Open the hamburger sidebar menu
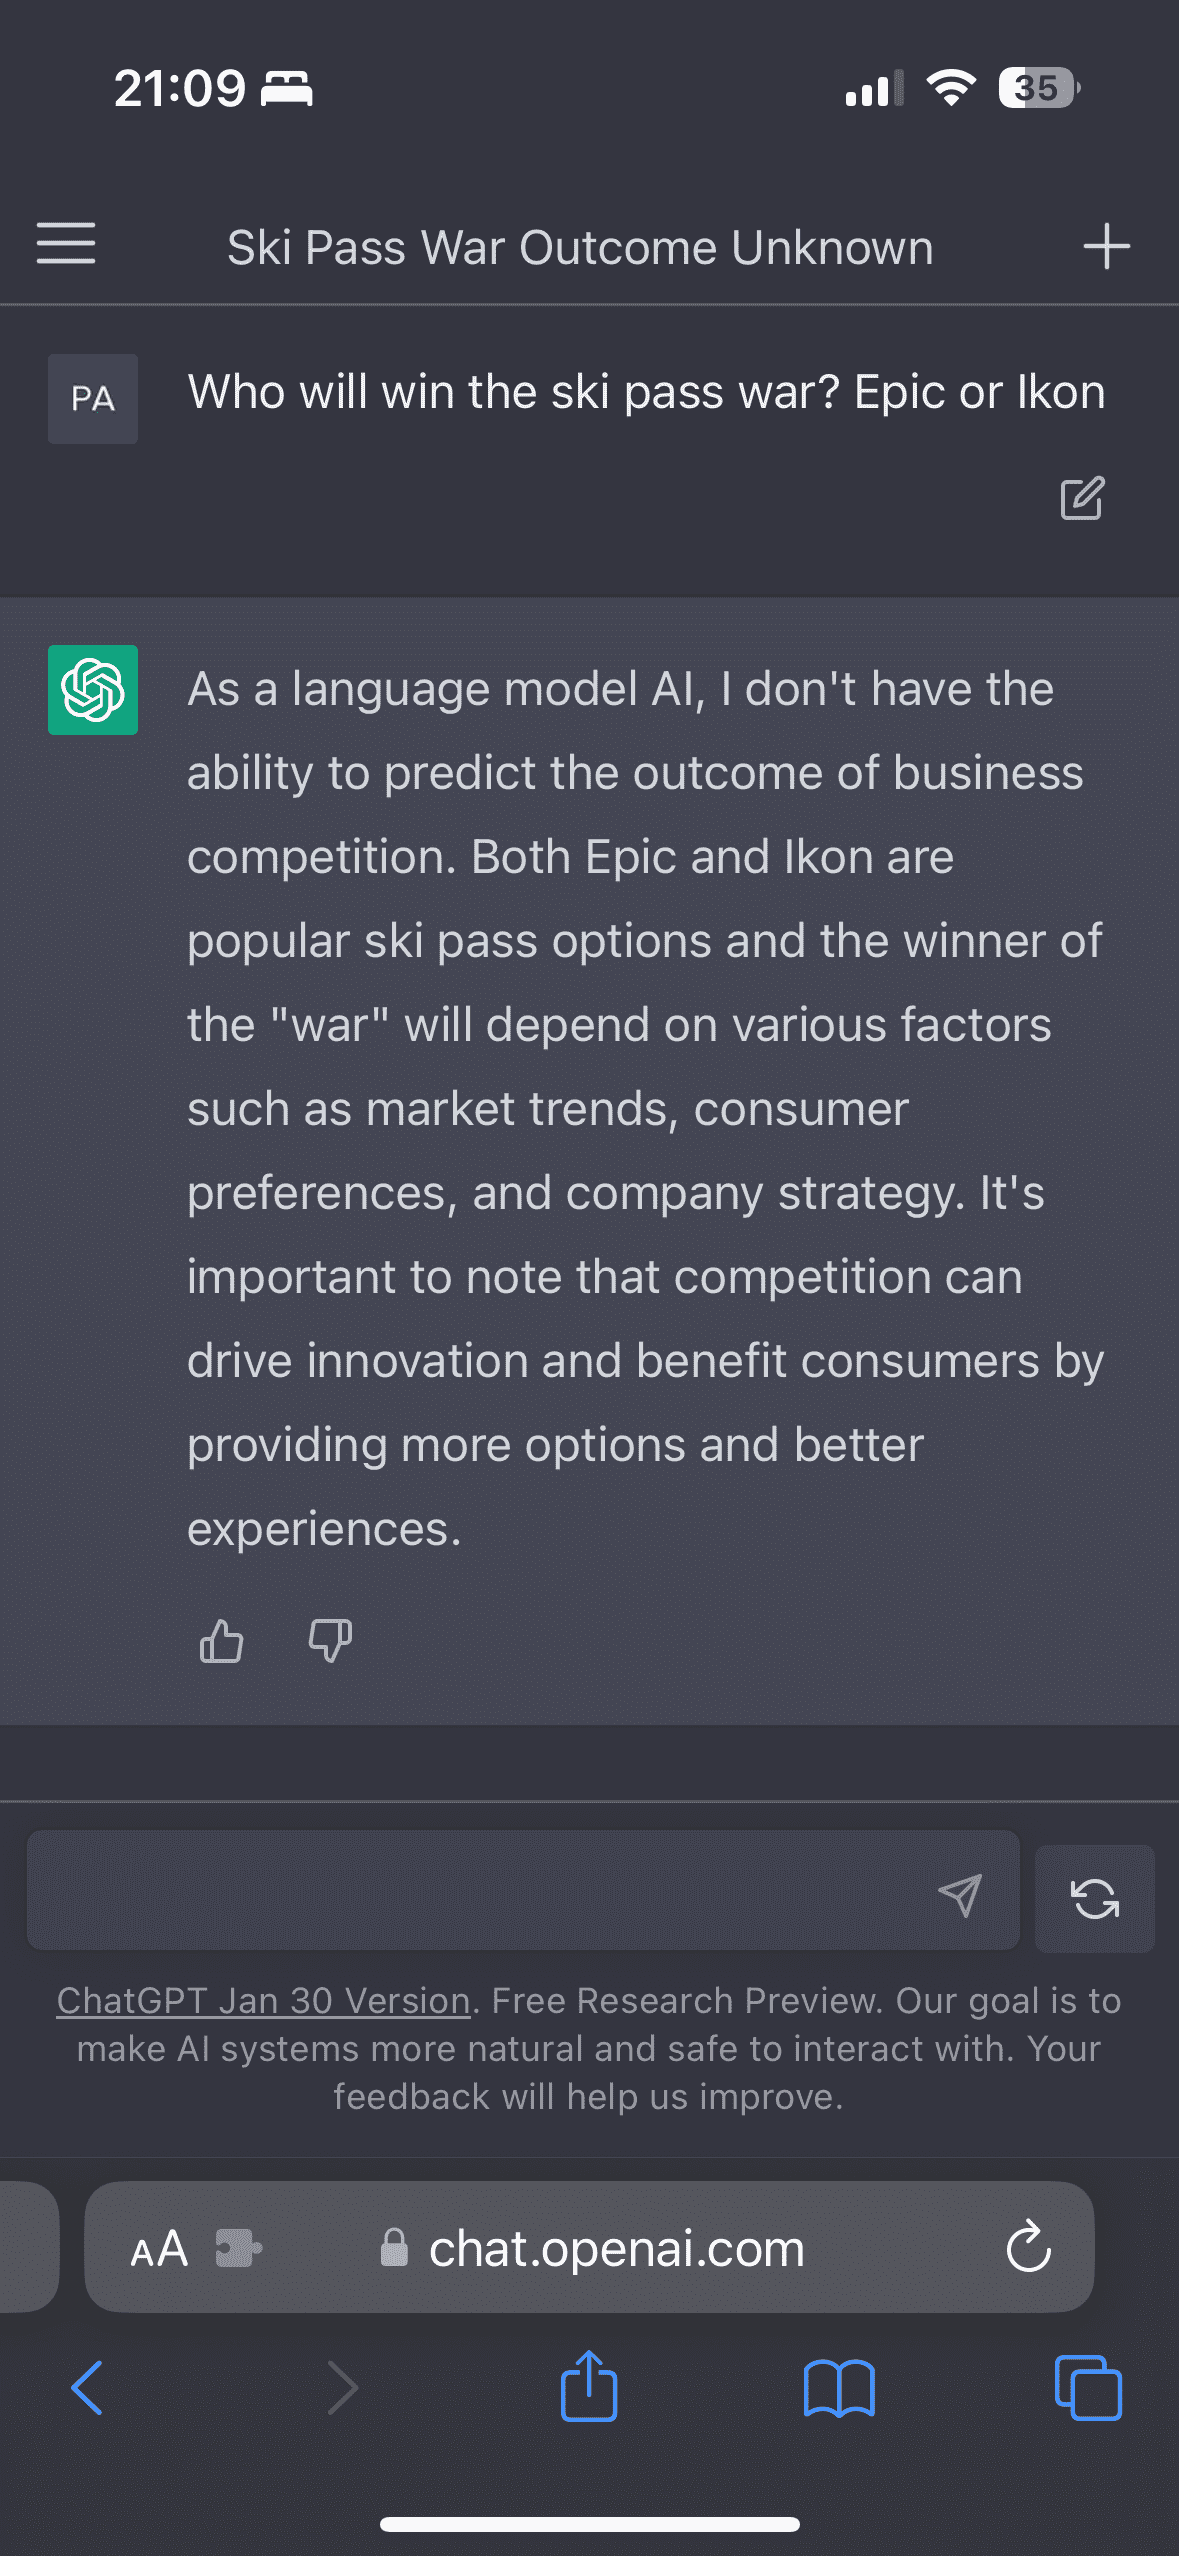The height and width of the screenshot is (2556, 1179). [x=66, y=244]
